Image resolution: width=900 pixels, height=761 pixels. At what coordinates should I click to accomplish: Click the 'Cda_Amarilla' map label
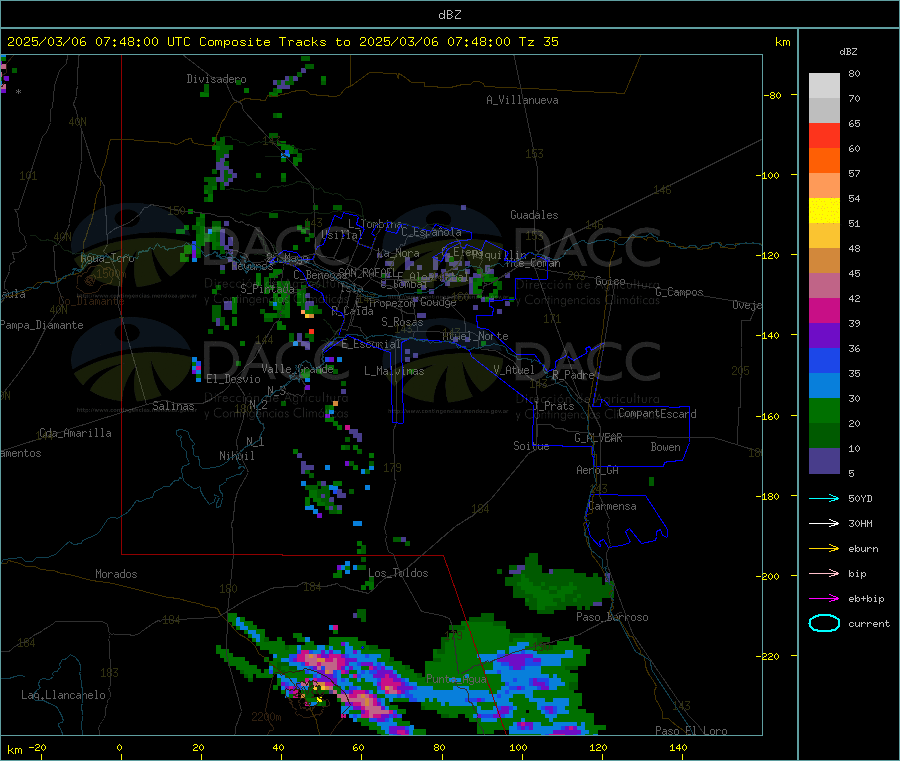(75, 433)
